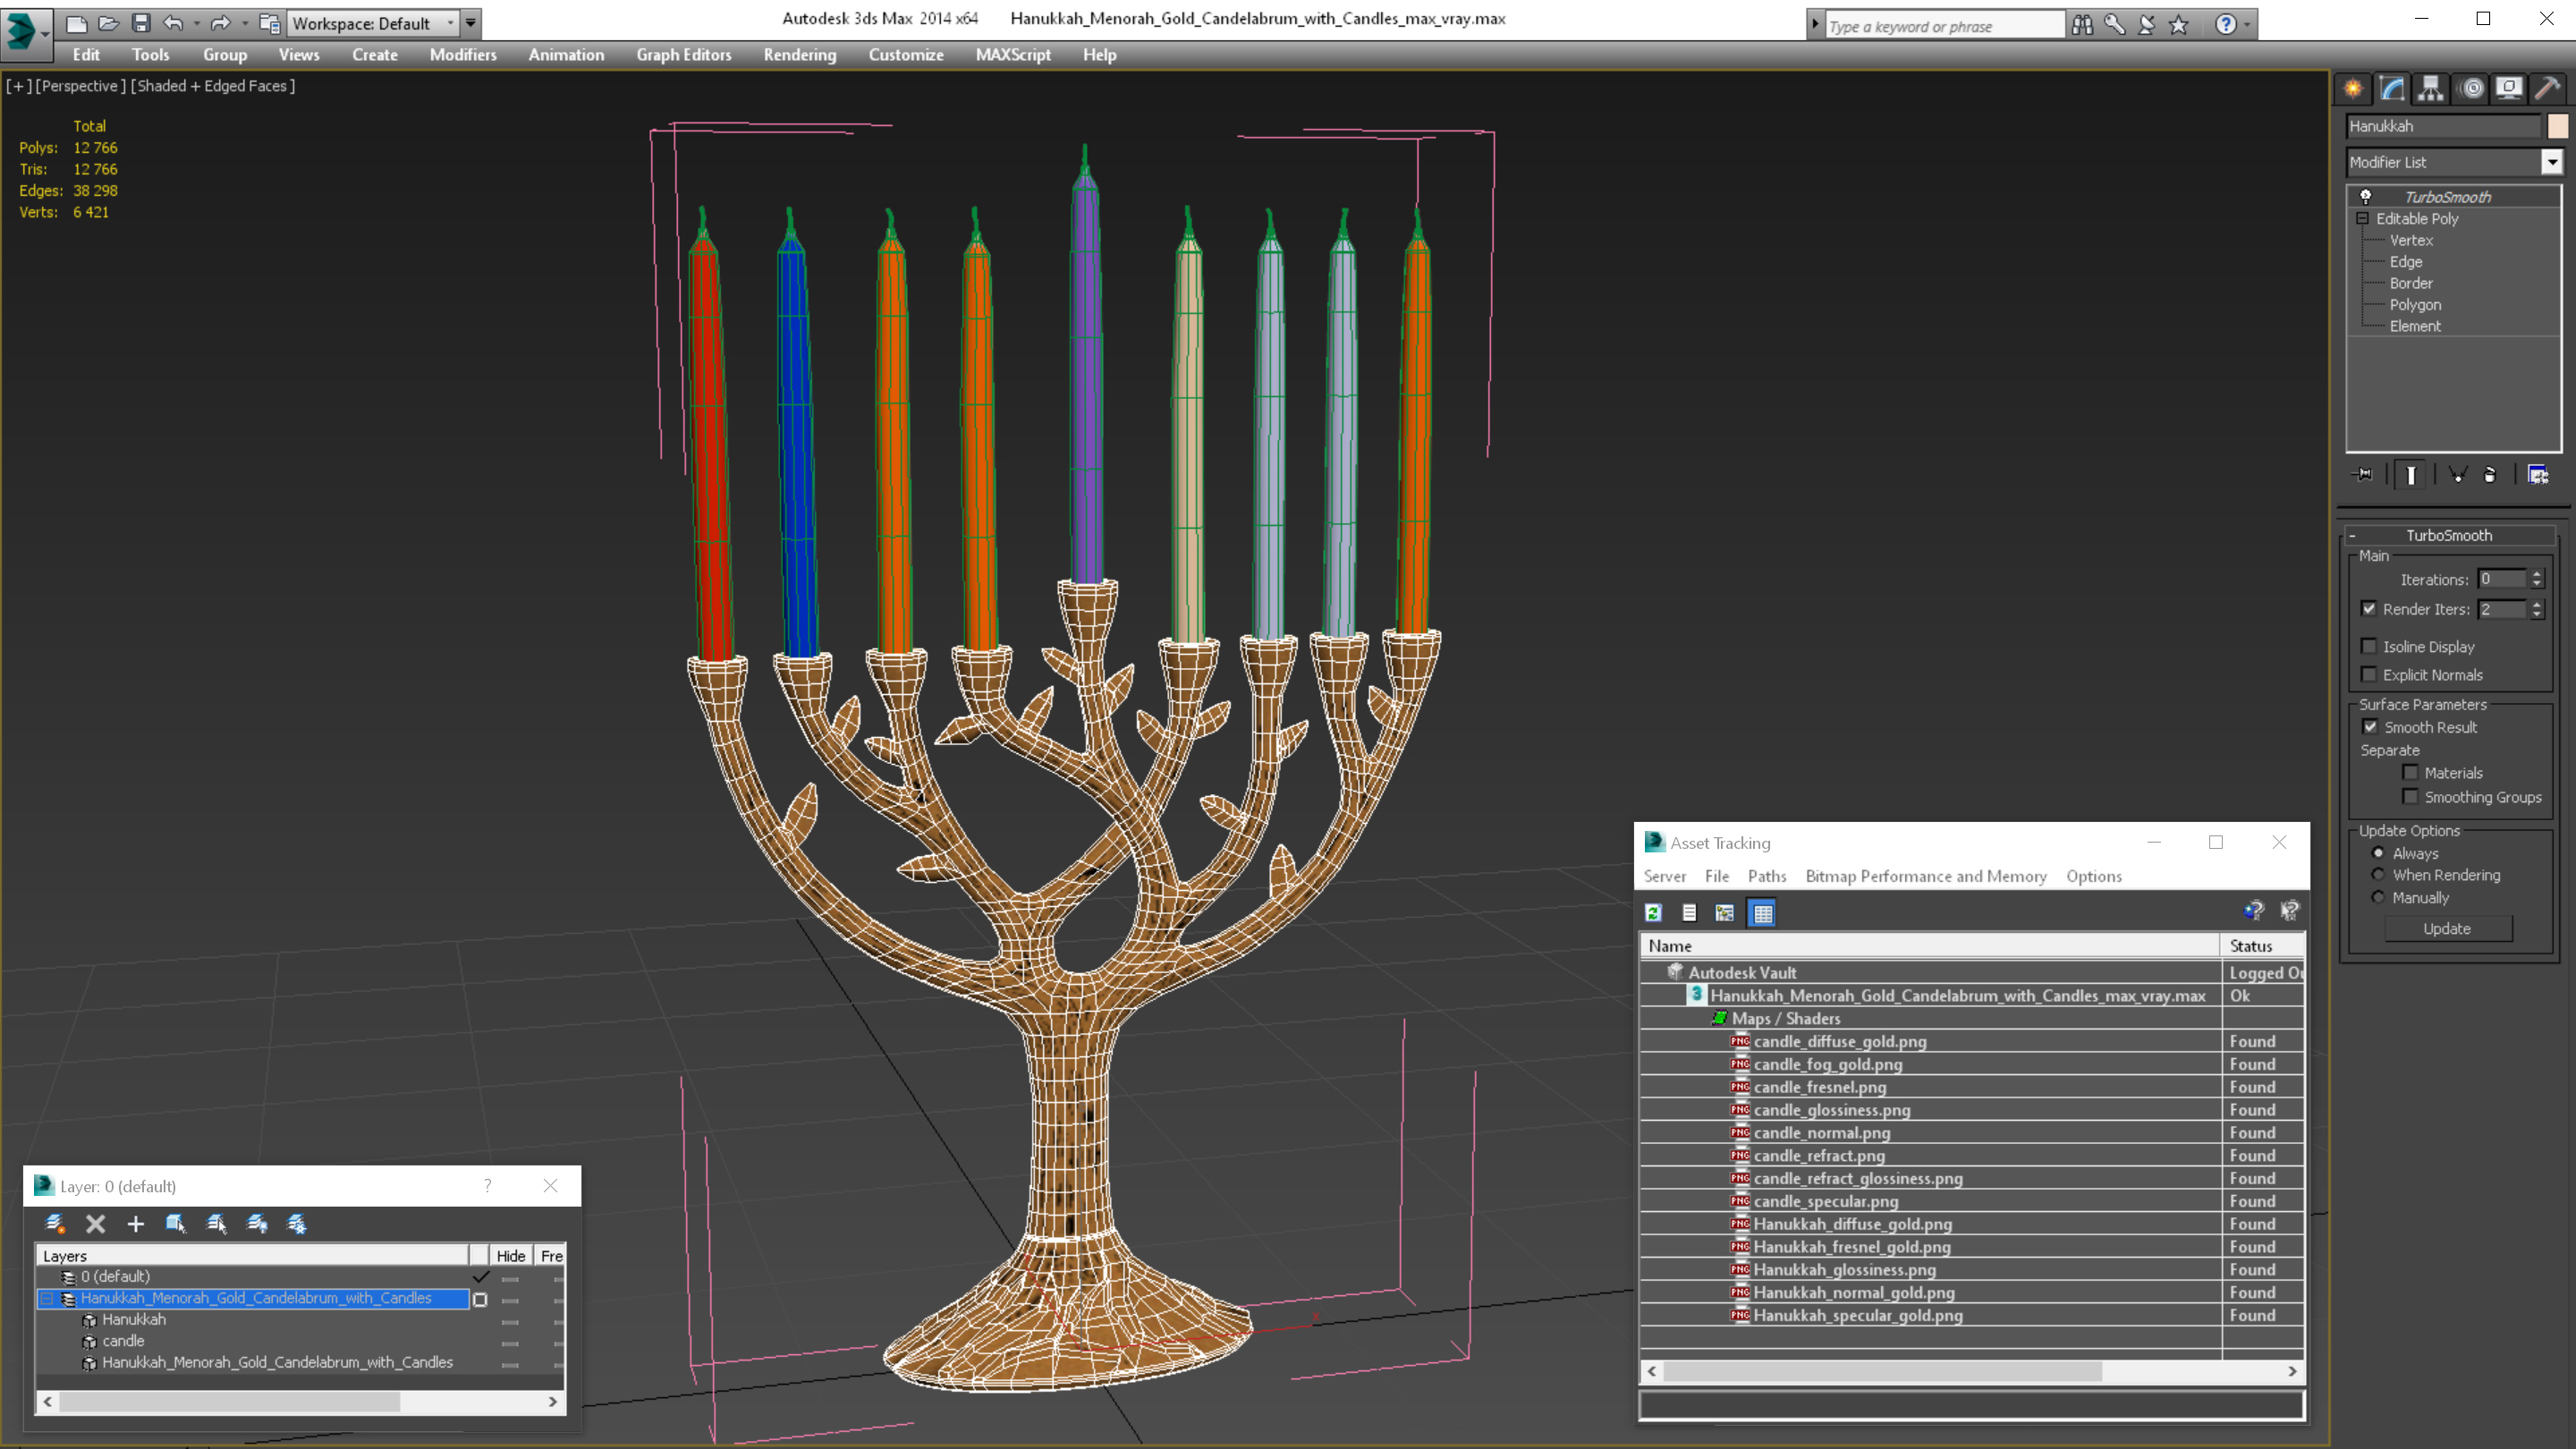
Task: Open the Motion command panel tab
Action: 2472,88
